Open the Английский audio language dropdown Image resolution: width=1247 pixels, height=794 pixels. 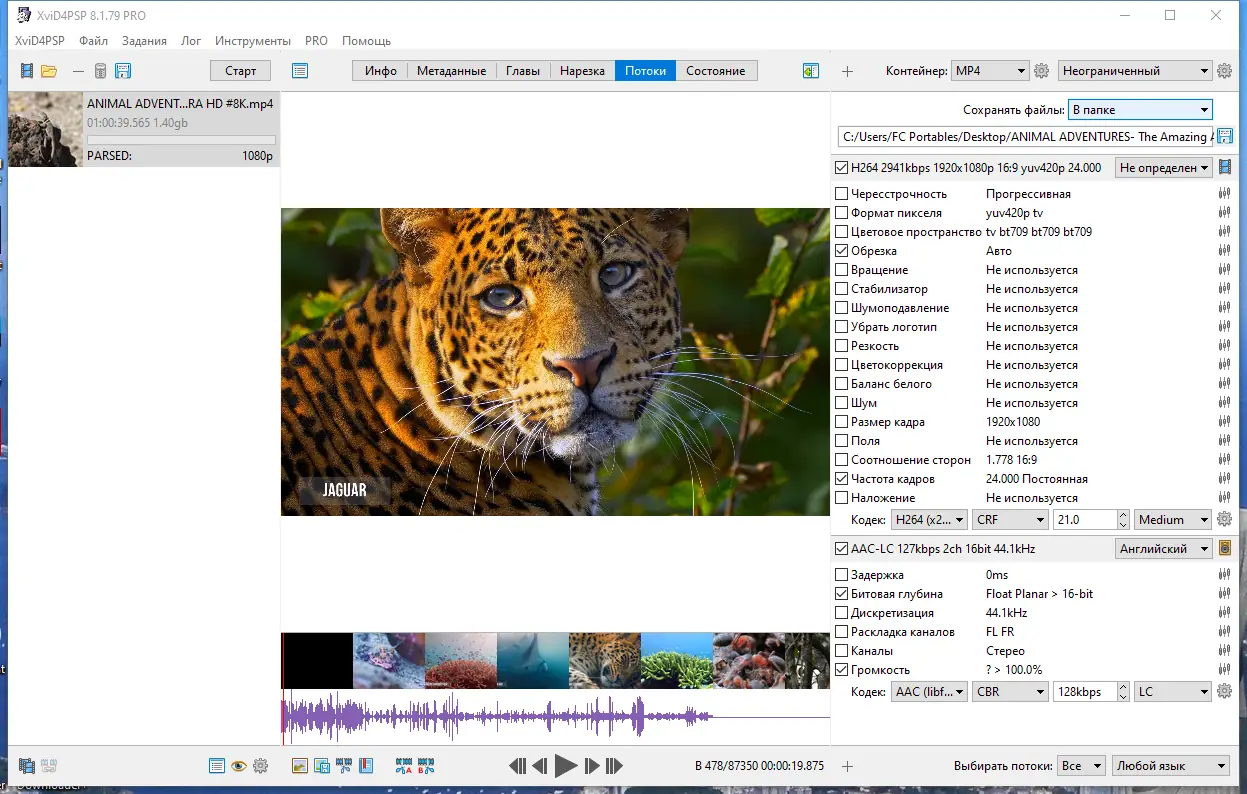pyautogui.click(x=1163, y=549)
